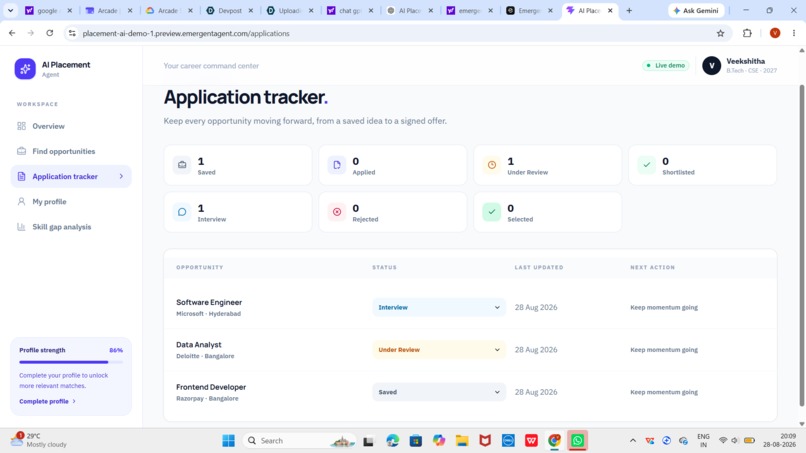Open Skill gap analysis in the sidebar
Screen dimensions: 806x453
[x=71, y=227]
